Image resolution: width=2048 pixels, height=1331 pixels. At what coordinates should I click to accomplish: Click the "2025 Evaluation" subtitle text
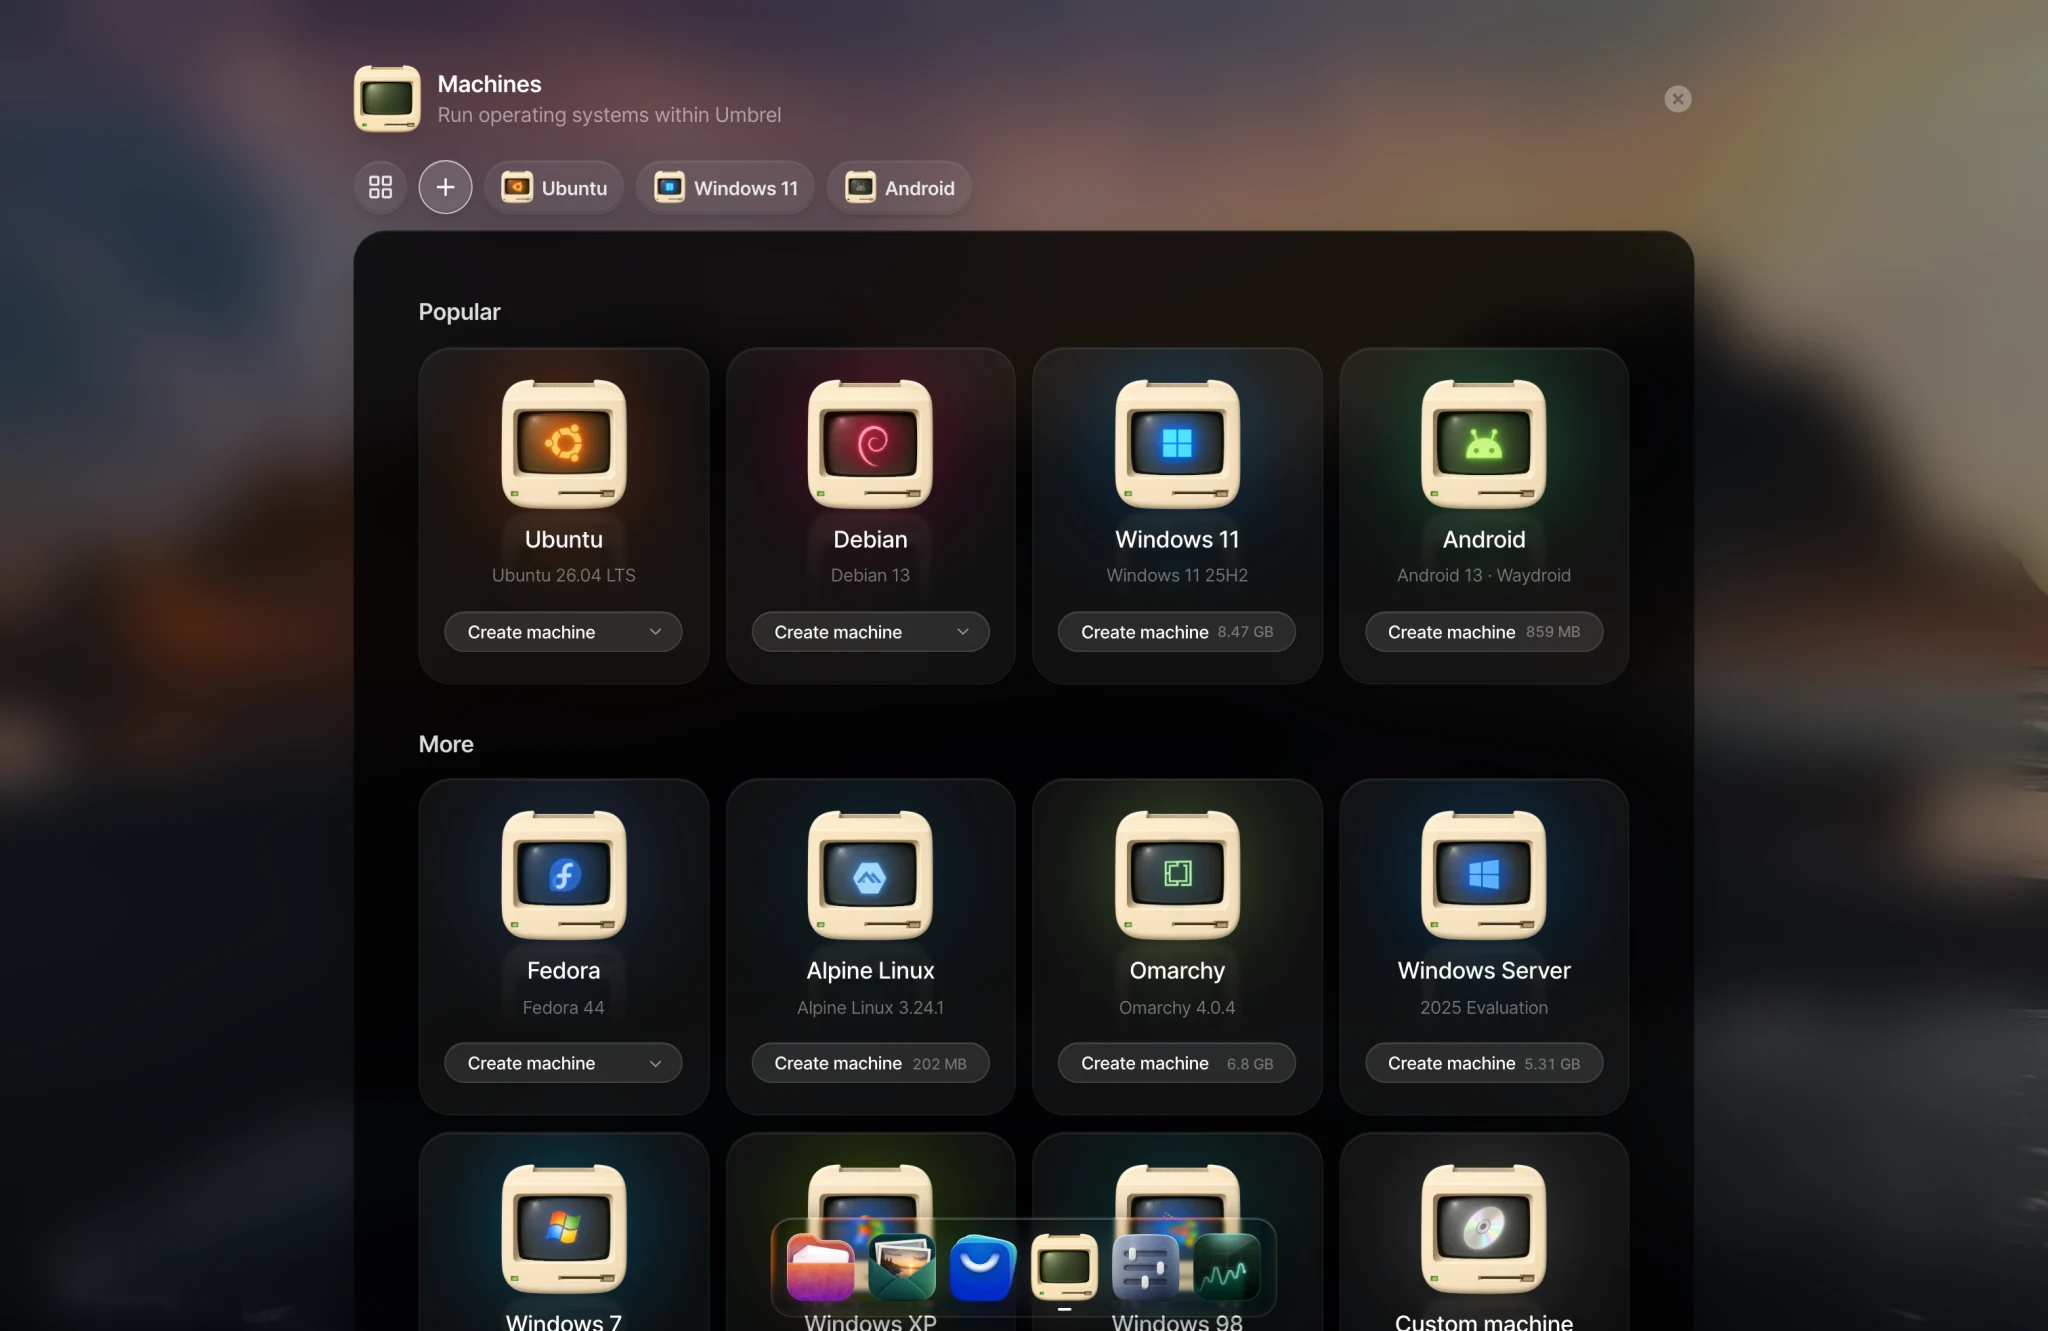tap(1484, 1007)
